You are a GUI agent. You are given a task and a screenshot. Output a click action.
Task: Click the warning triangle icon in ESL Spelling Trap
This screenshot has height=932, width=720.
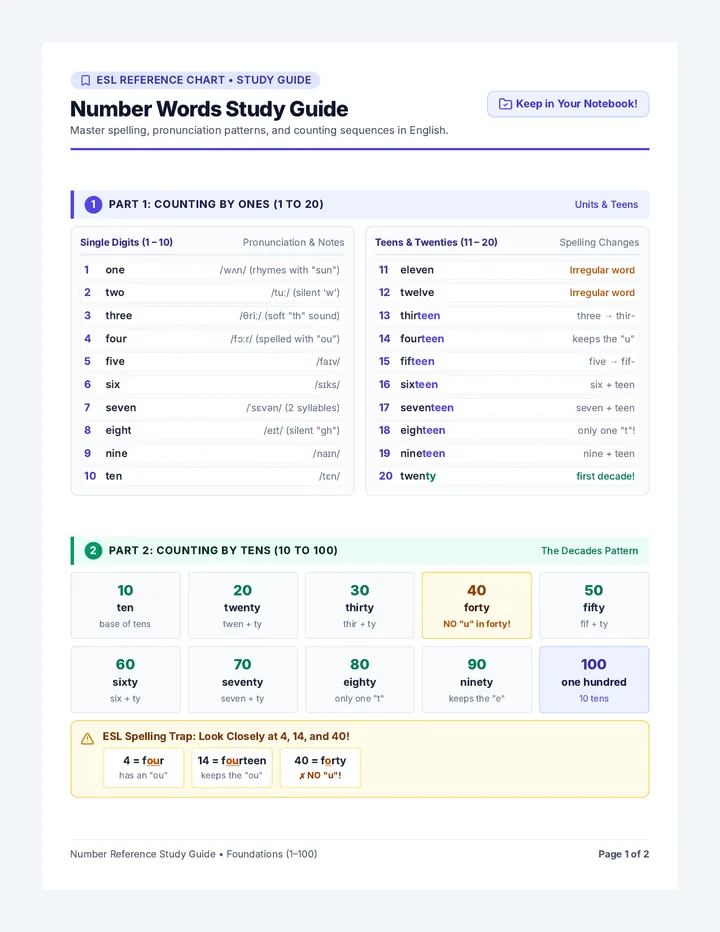87,739
